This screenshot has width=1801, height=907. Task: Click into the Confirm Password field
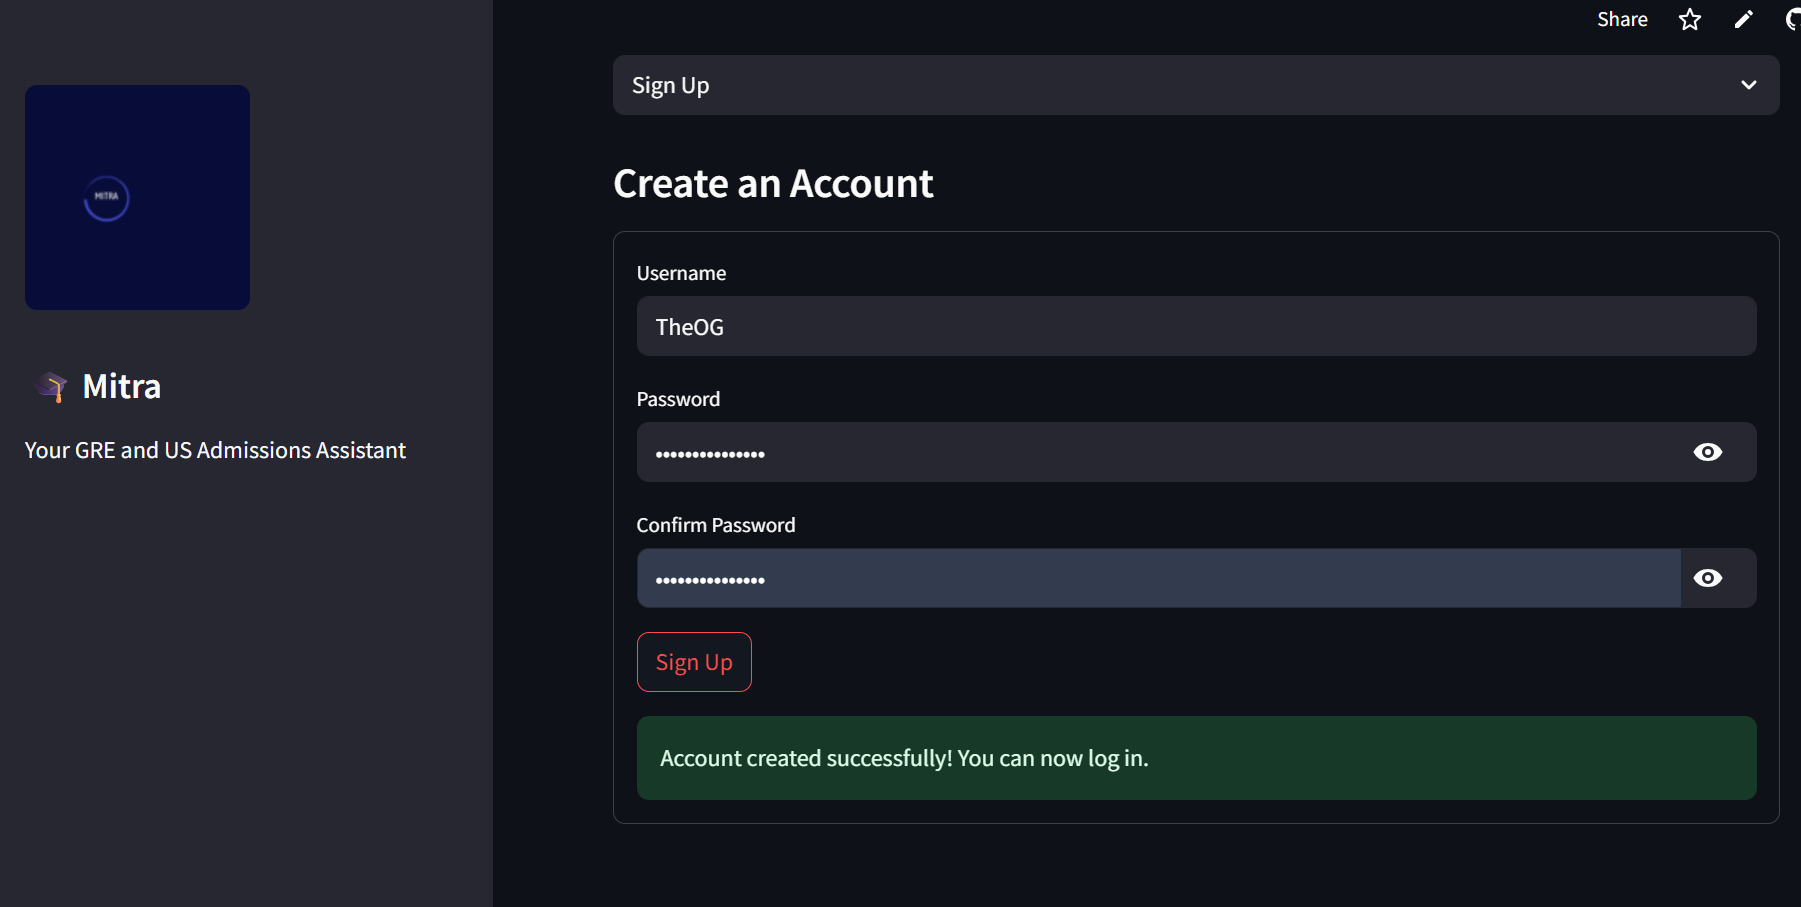[x=1158, y=578]
